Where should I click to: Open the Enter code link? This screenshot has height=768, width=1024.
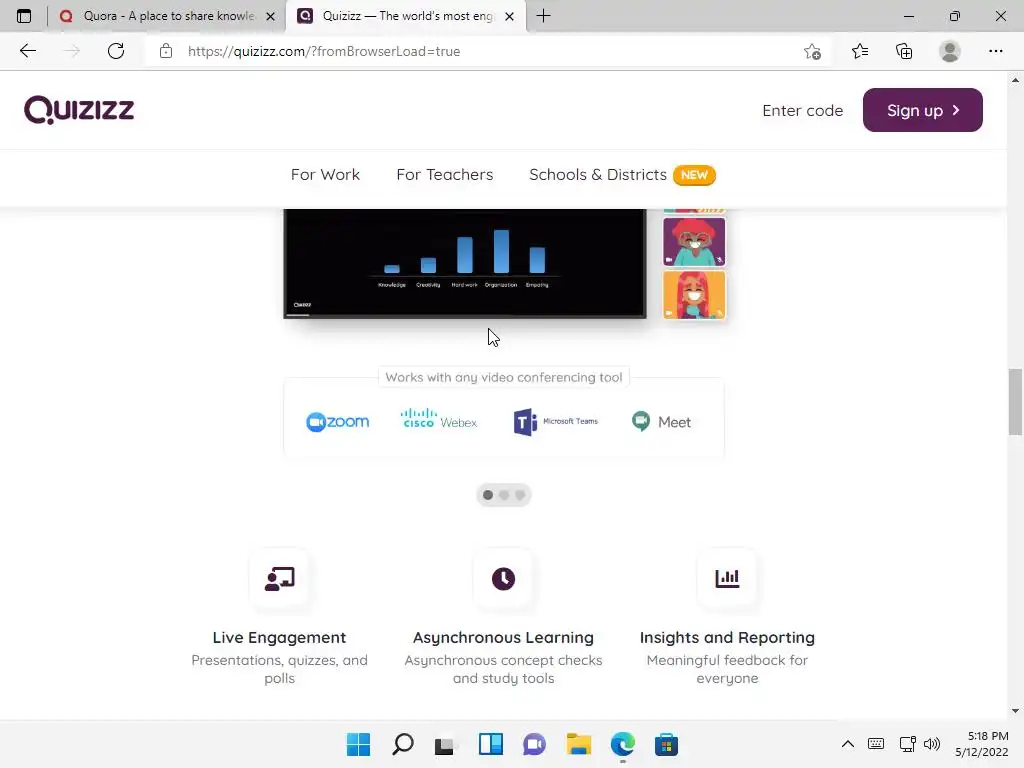(x=803, y=110)
